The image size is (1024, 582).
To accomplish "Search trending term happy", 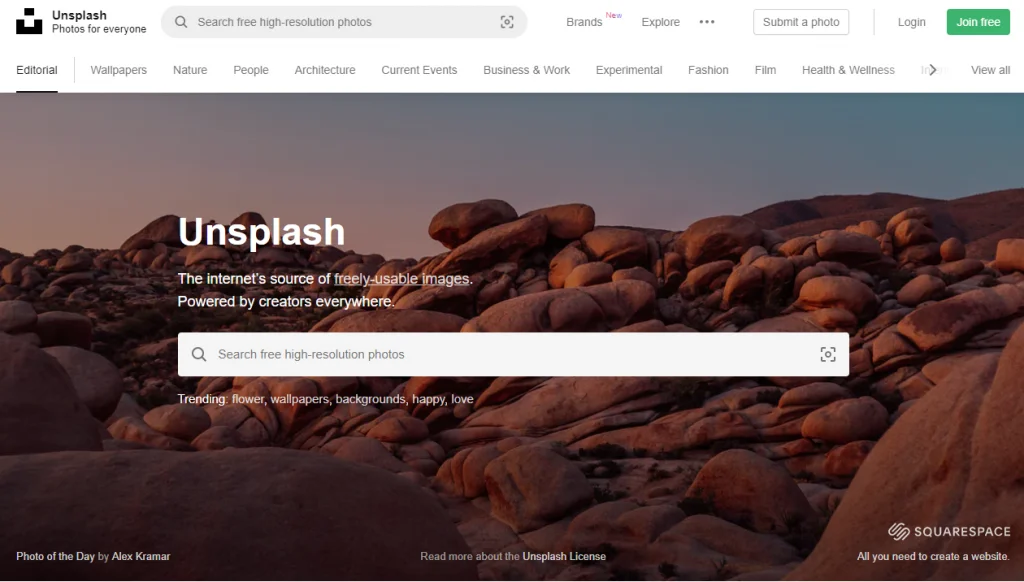I will click(428, 399).
